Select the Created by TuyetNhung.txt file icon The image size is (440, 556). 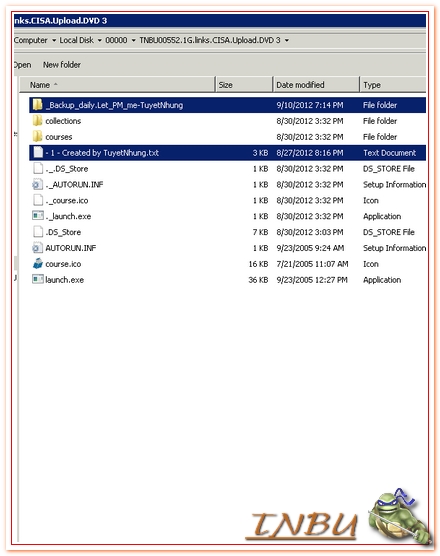click(x=38, y=152)
